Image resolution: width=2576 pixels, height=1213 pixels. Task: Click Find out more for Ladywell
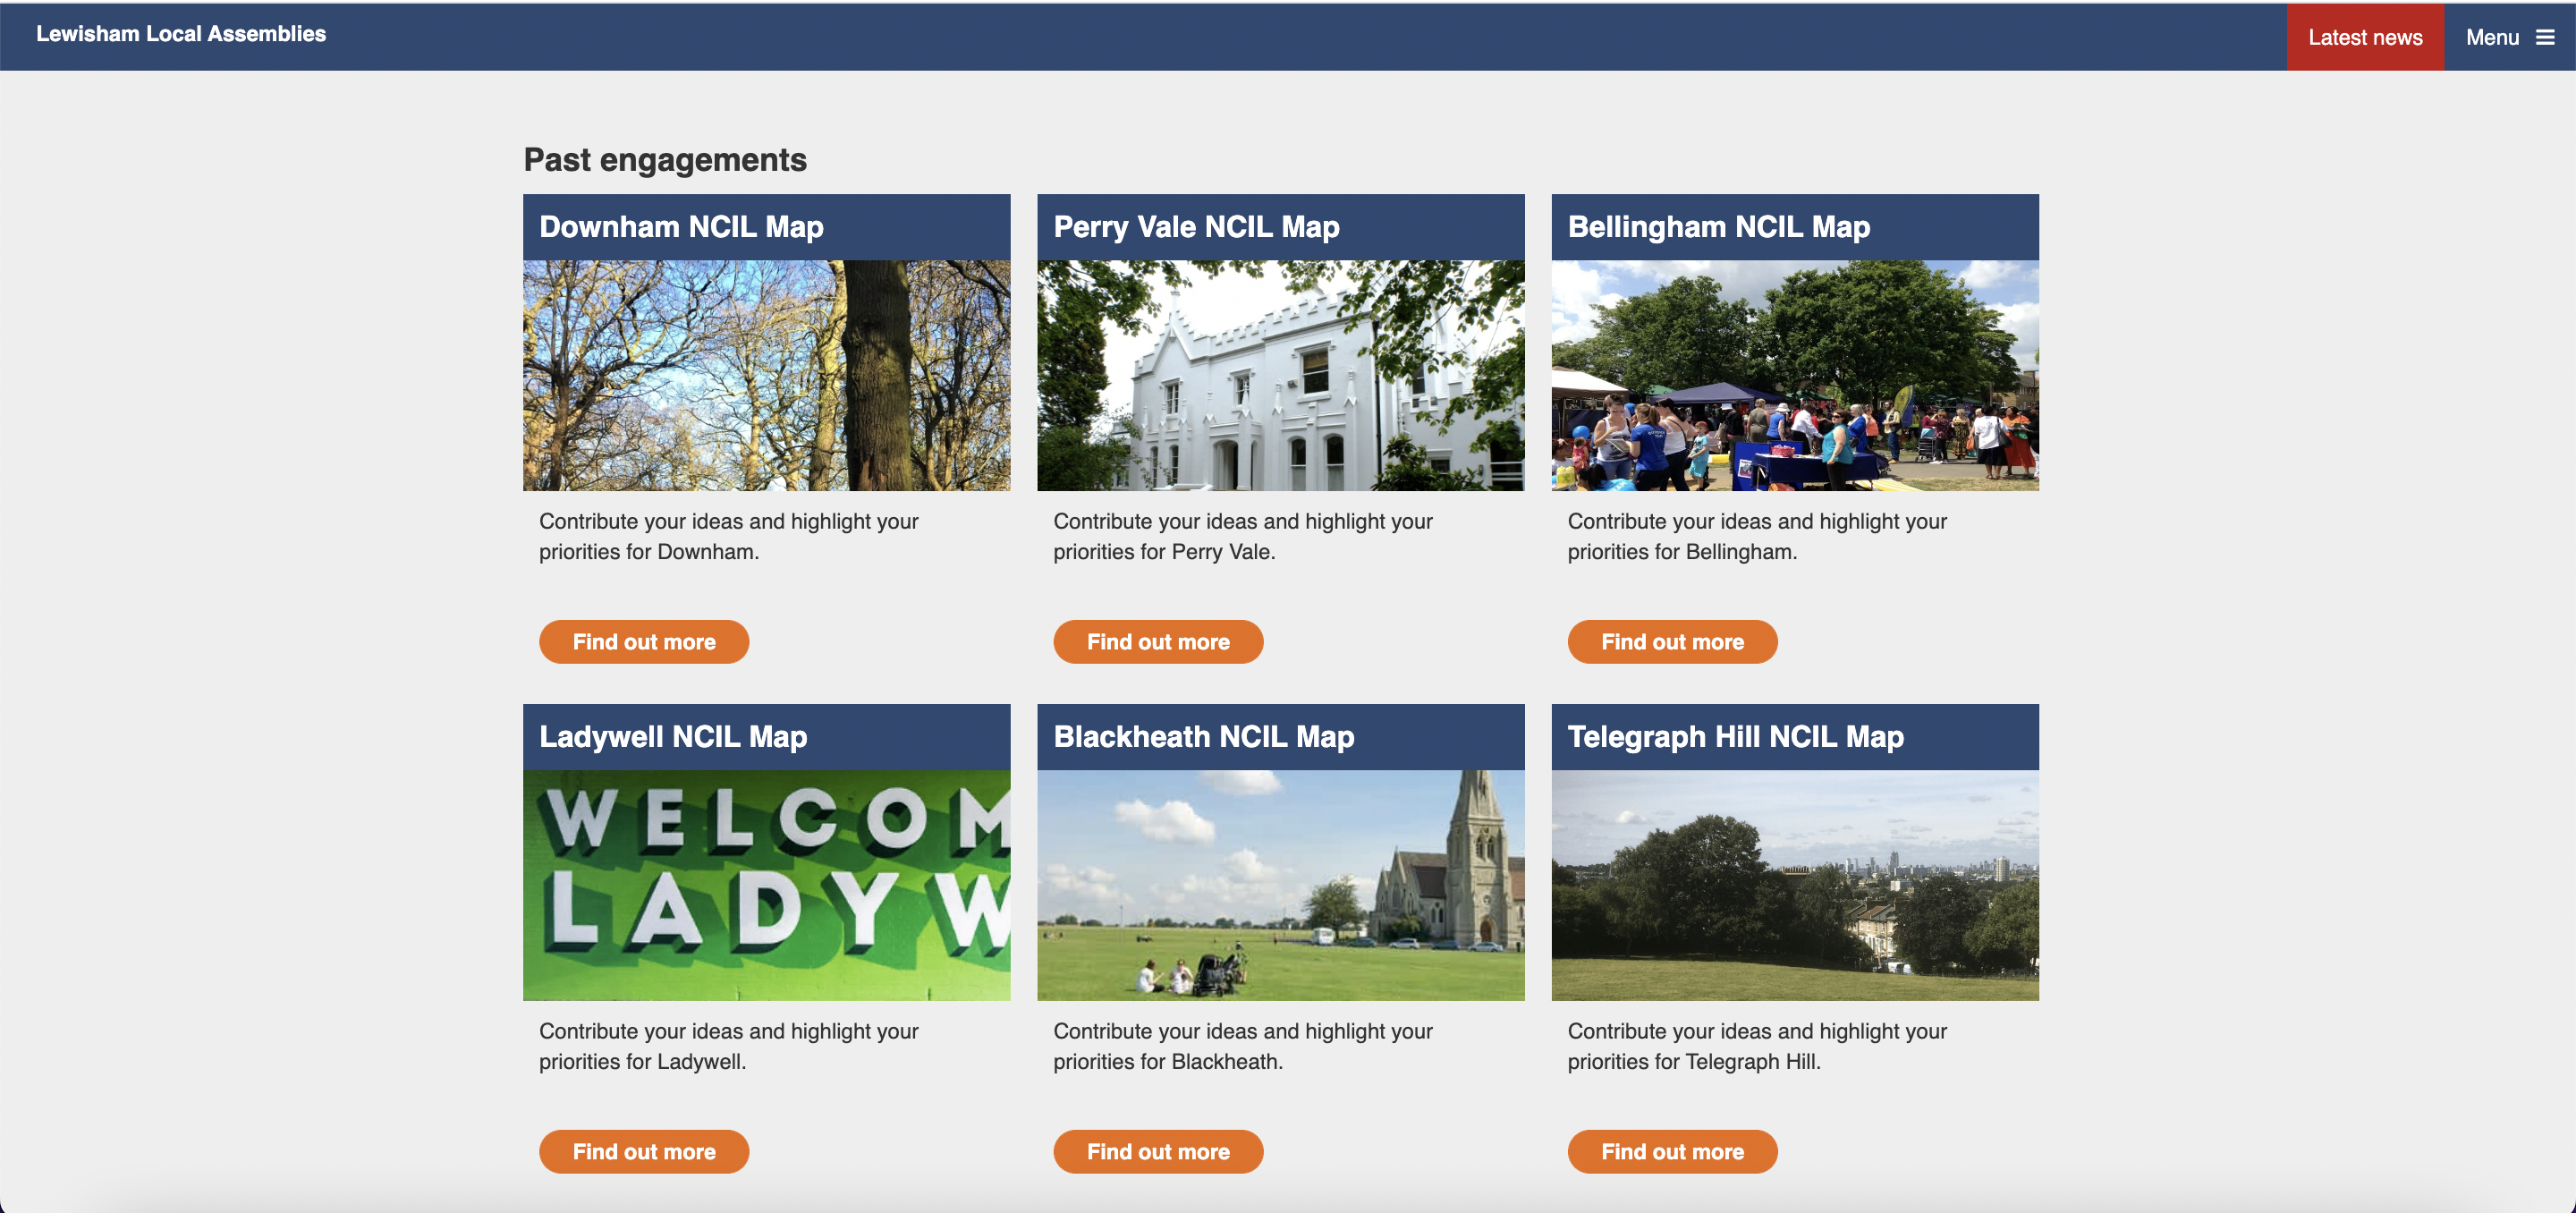tap(644, 1150)
